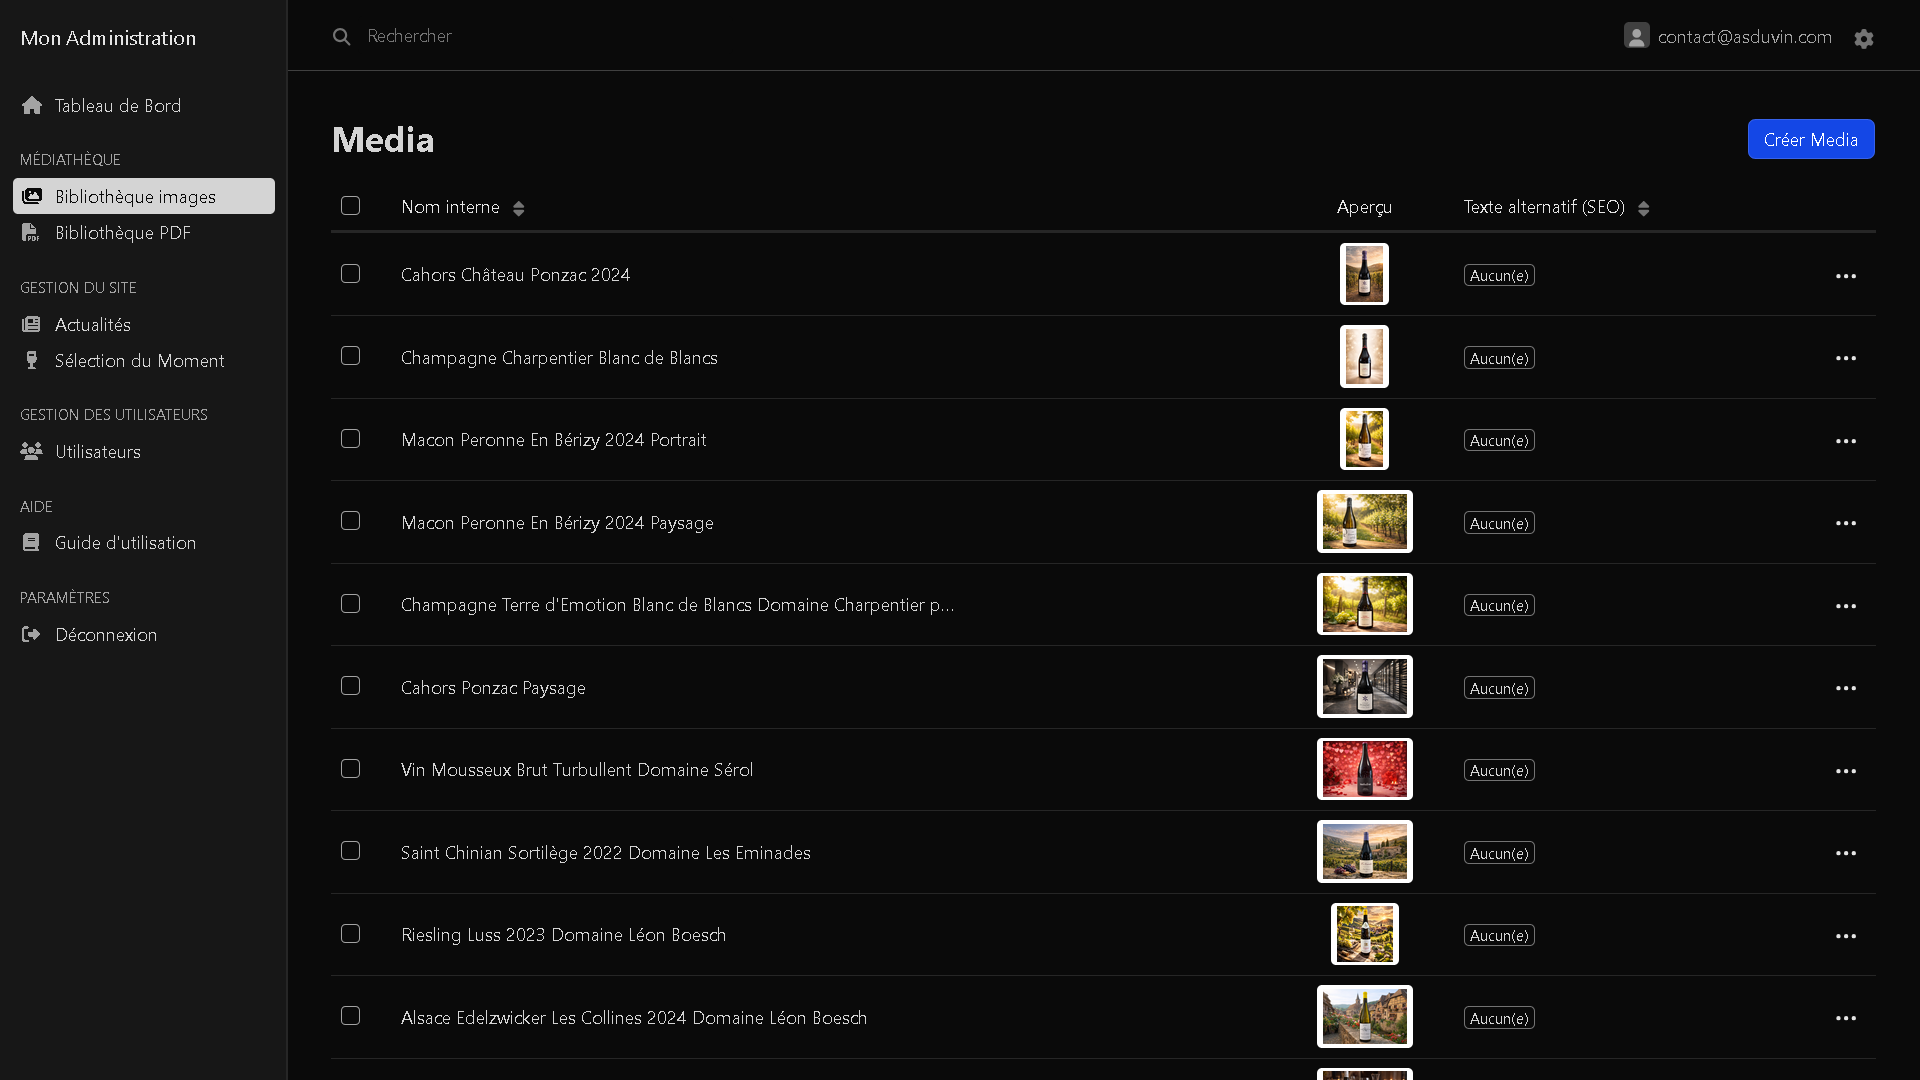Click the search magnifier icon
Image resolution: width=1920 pixels, height=1080 pixels.
click(x=342, y=37)
